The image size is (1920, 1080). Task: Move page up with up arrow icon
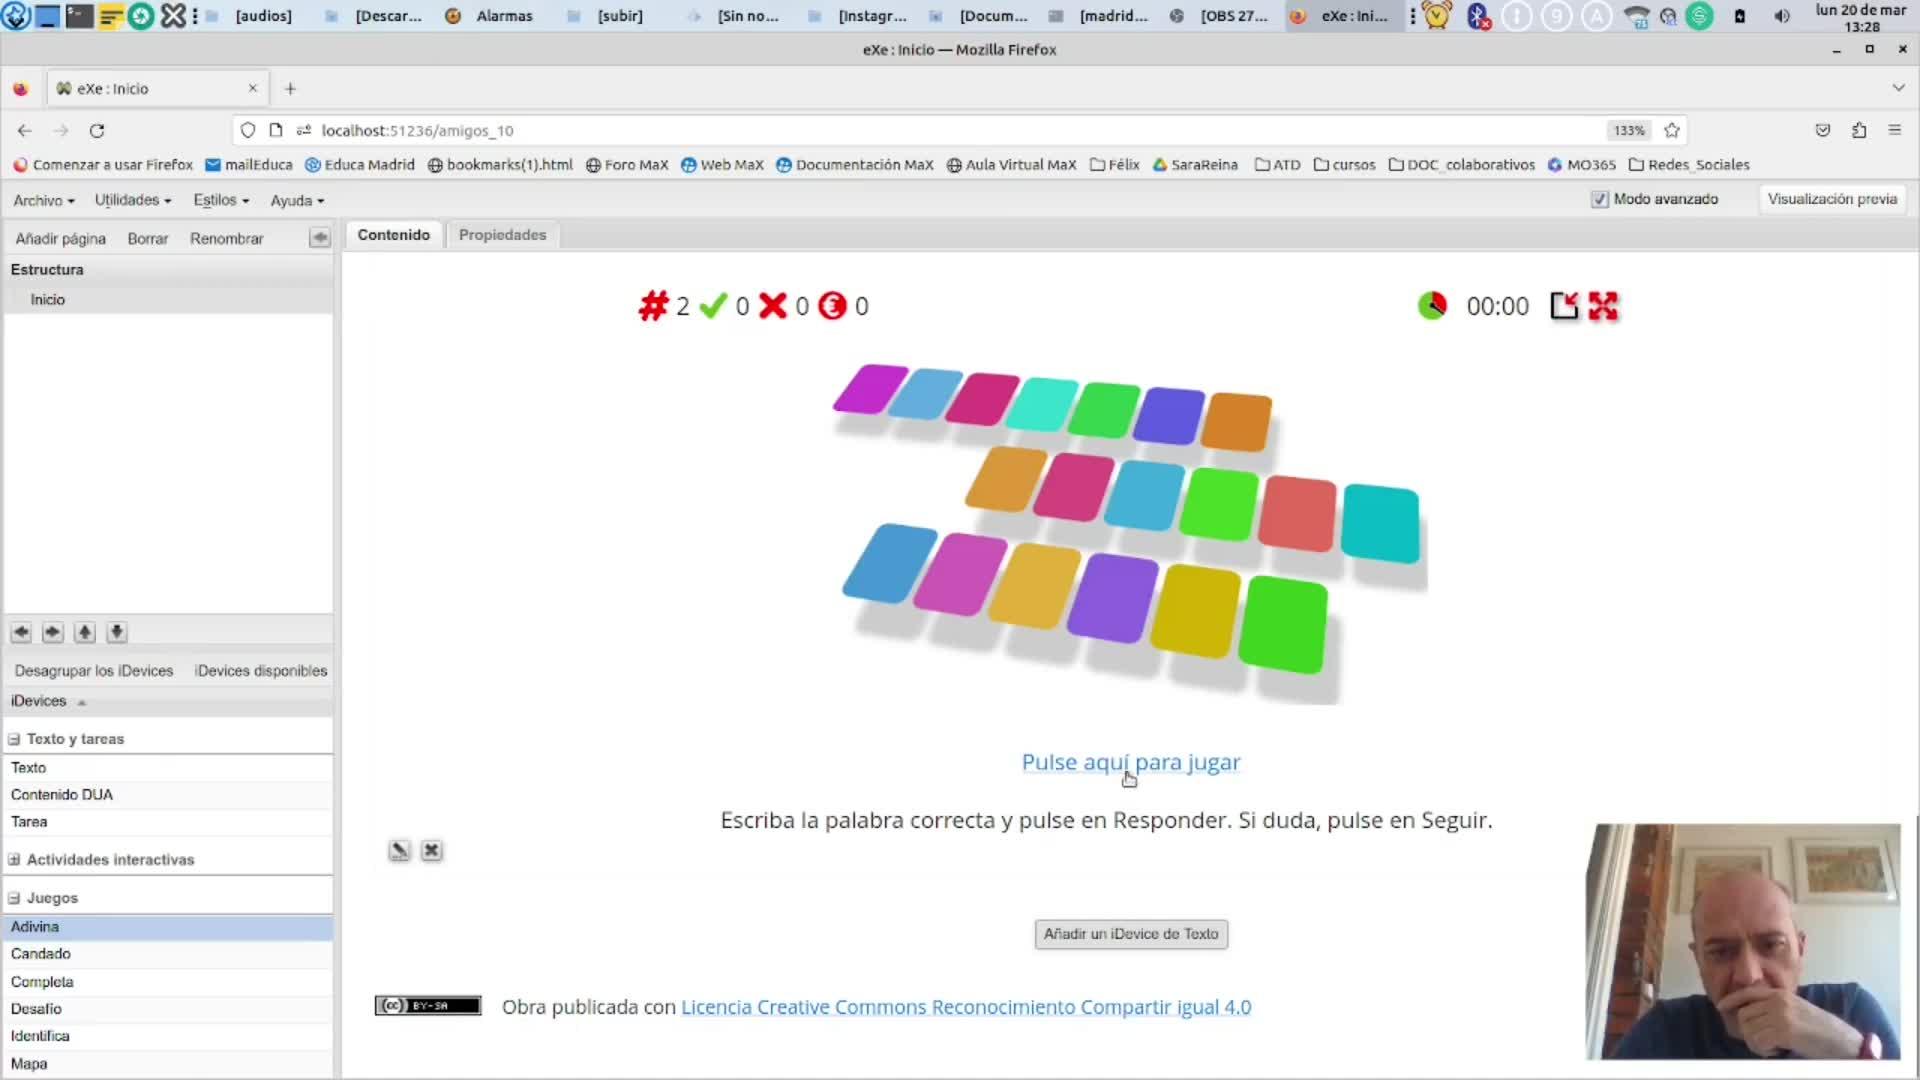pos(85,632)
